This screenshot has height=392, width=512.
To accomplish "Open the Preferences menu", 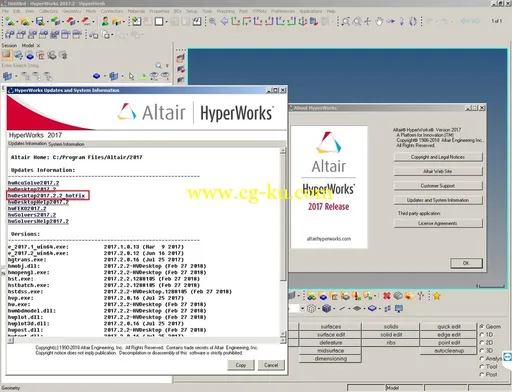I will 283,11.
